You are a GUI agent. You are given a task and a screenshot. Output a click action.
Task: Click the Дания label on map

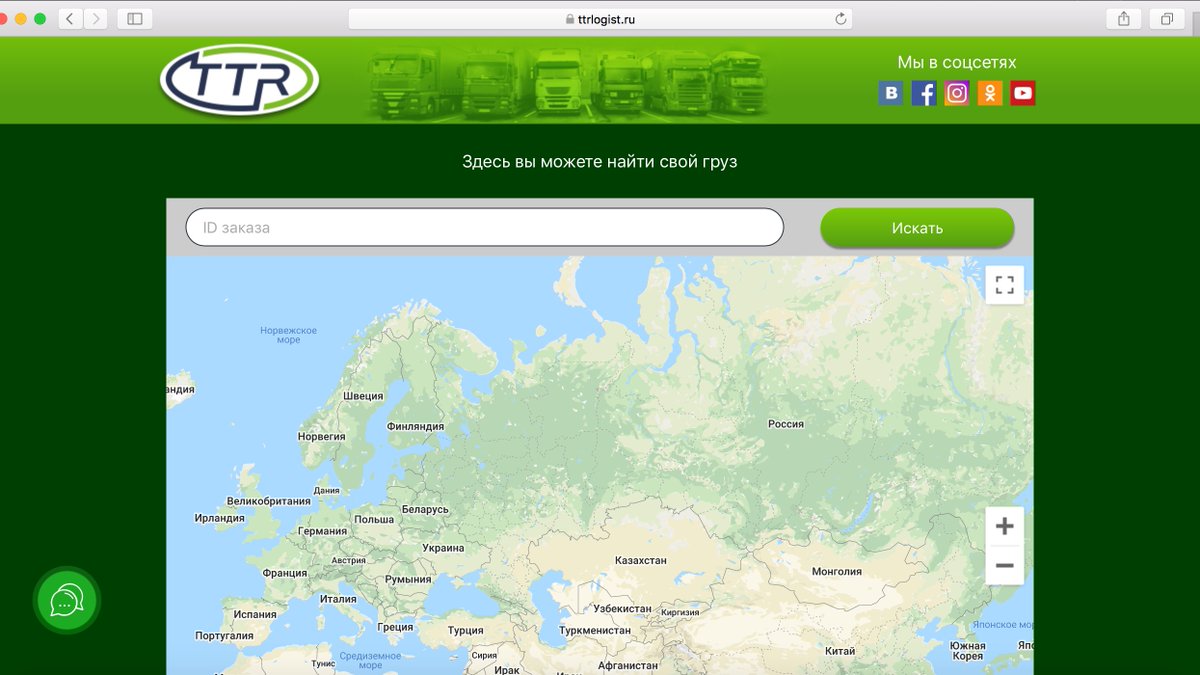pos(326,491)
